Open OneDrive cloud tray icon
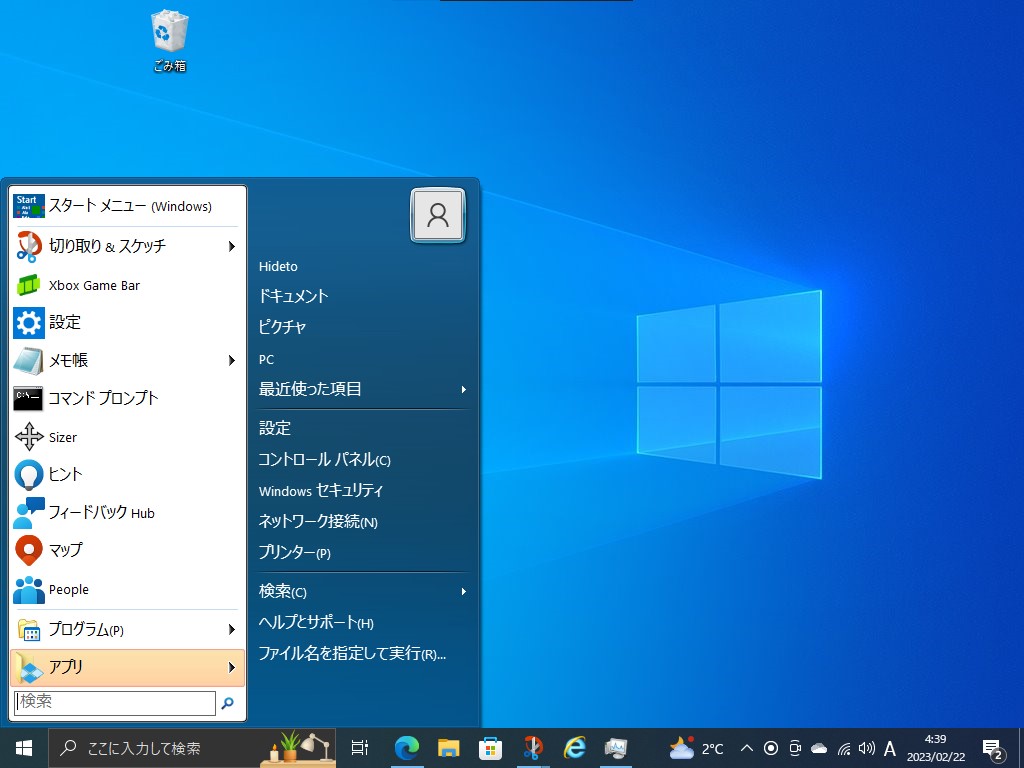Image resolution: width=1024 pixels, height=768 pixels. click(819, 748)
